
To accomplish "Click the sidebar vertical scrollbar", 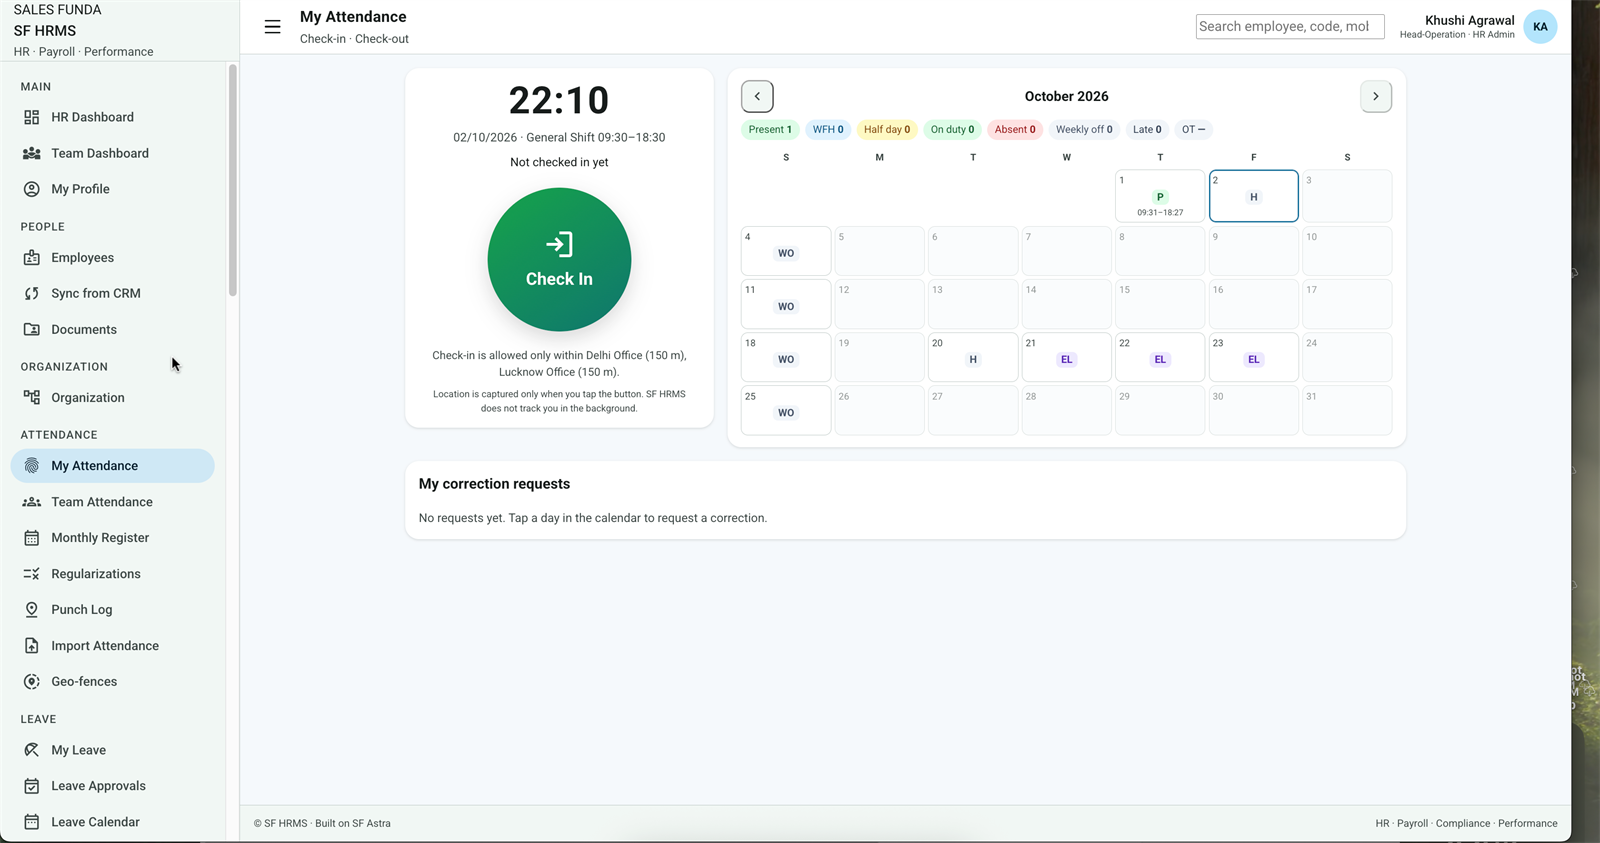I will click(233, 180).
